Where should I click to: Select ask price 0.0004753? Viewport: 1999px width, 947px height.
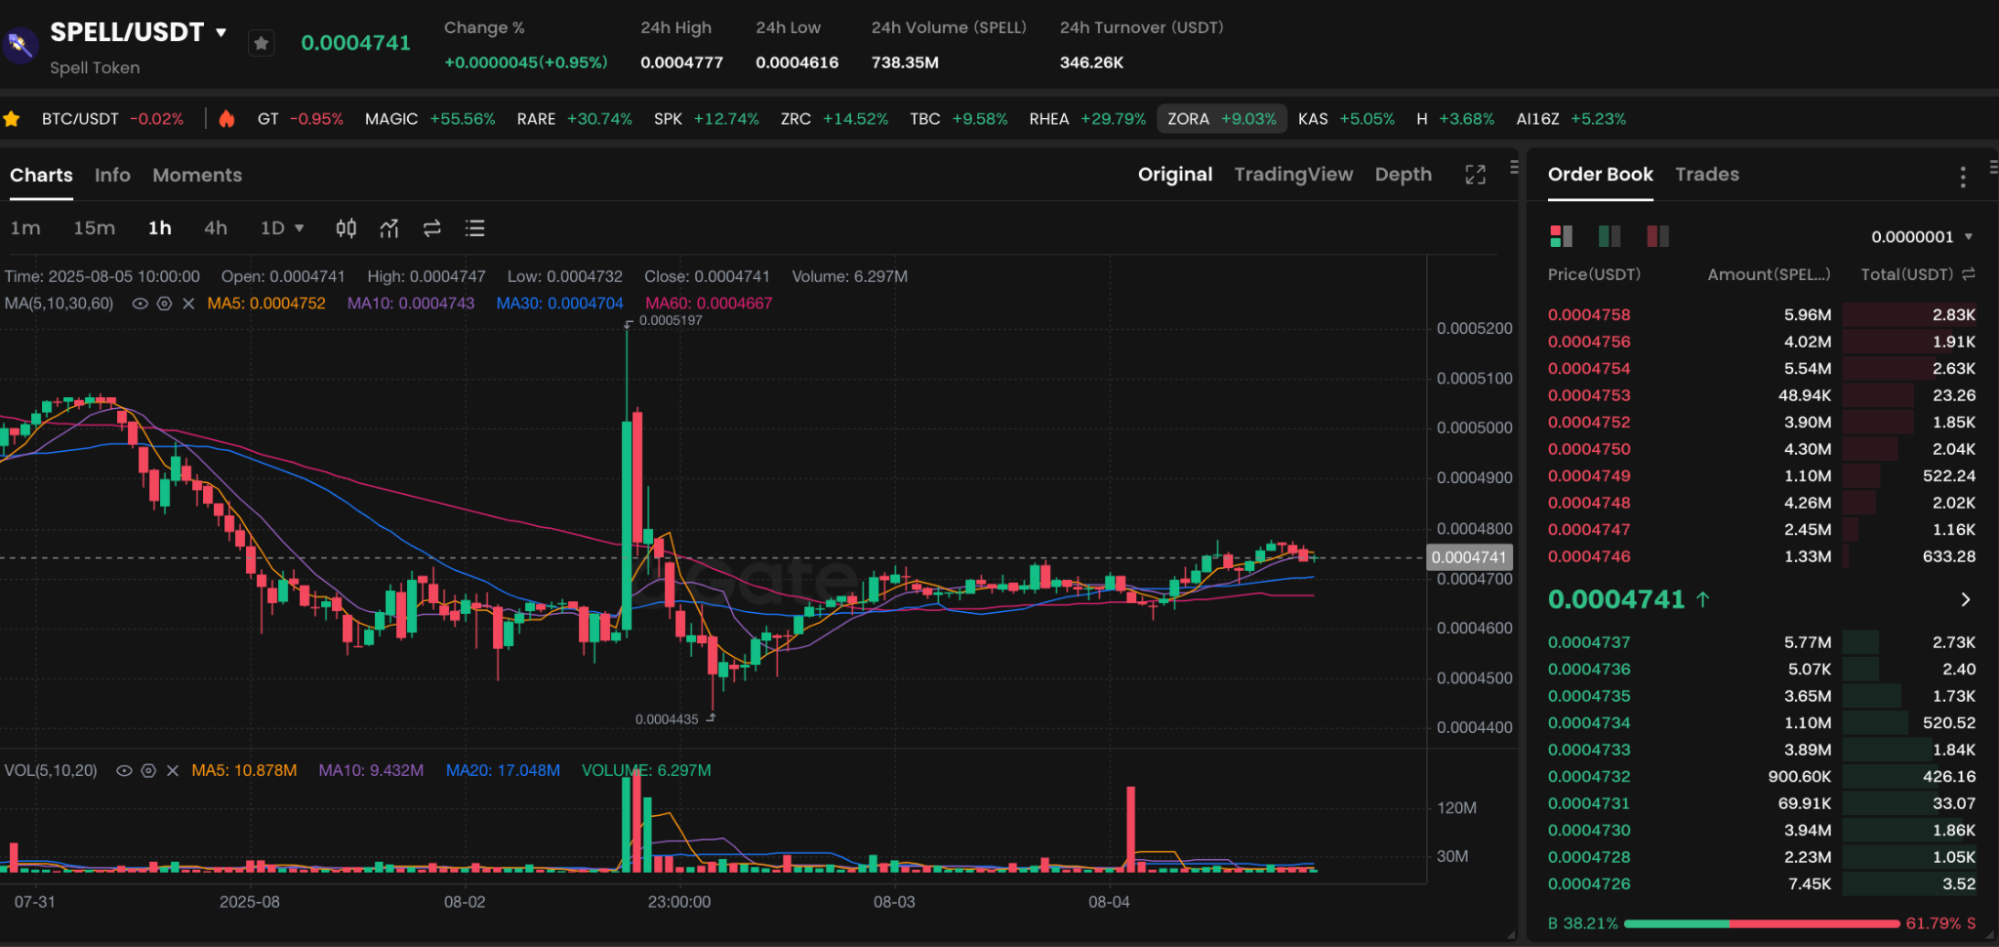coord(1589,395)
